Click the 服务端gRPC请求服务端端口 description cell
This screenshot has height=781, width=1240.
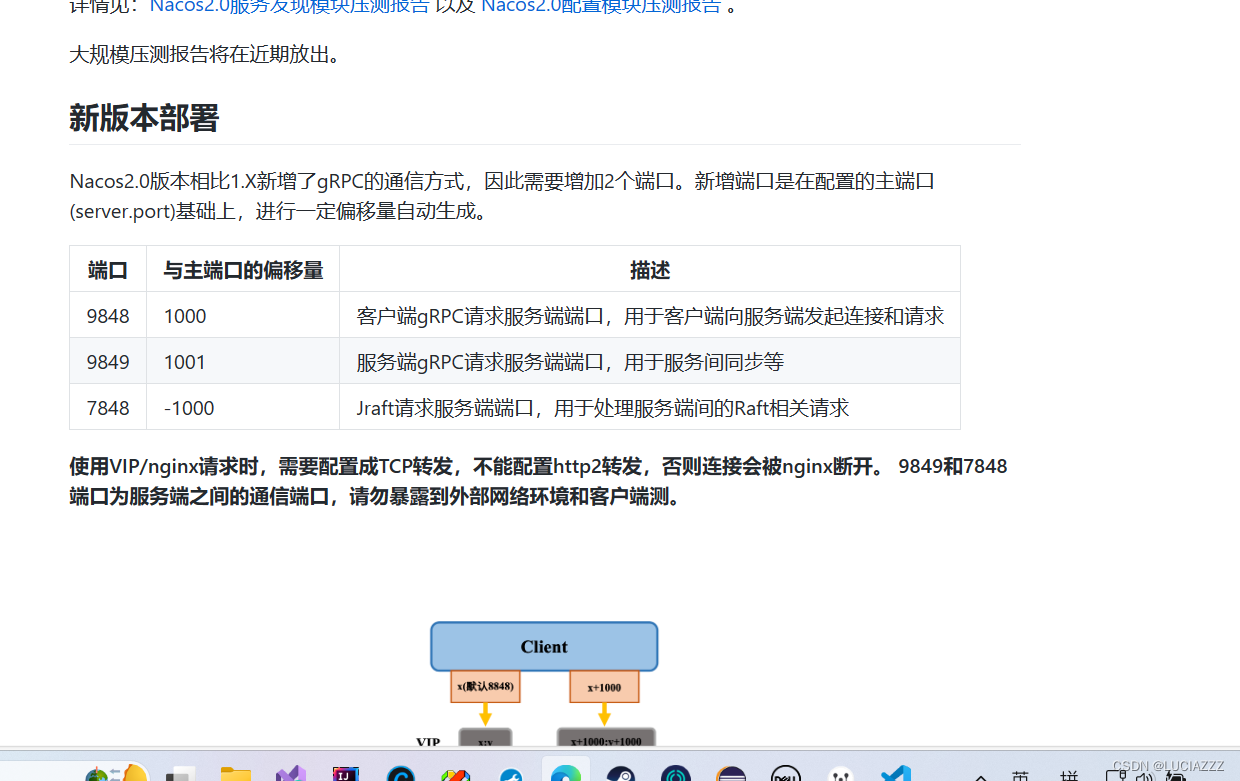[x=650, y=362]
